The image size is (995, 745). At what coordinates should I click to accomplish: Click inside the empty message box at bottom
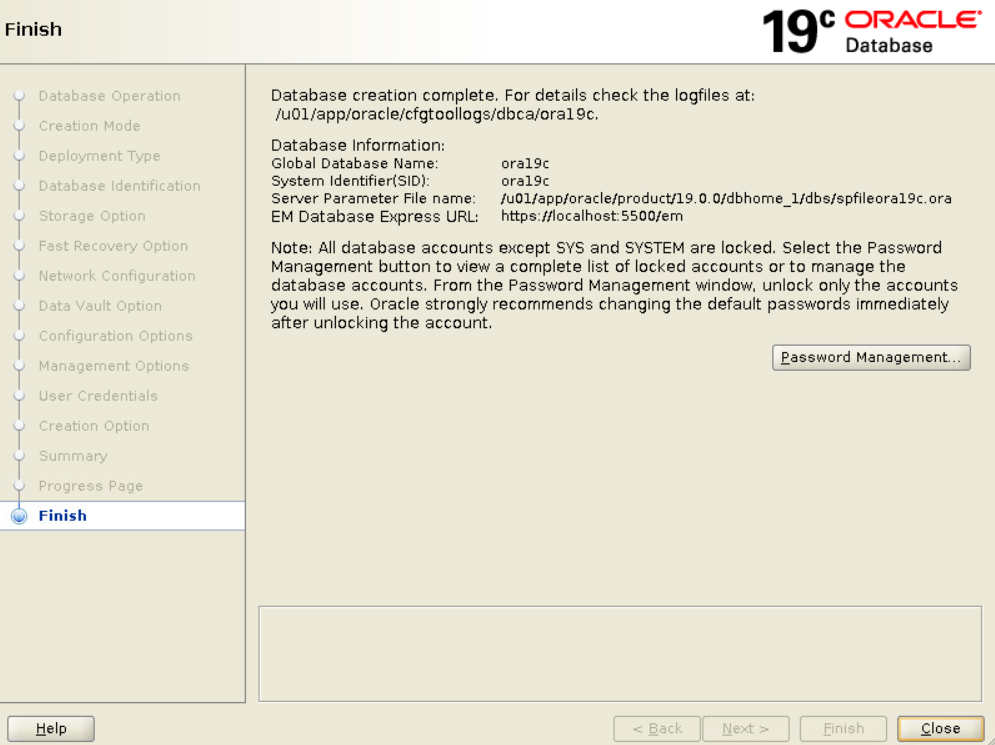tap(620, 654)
